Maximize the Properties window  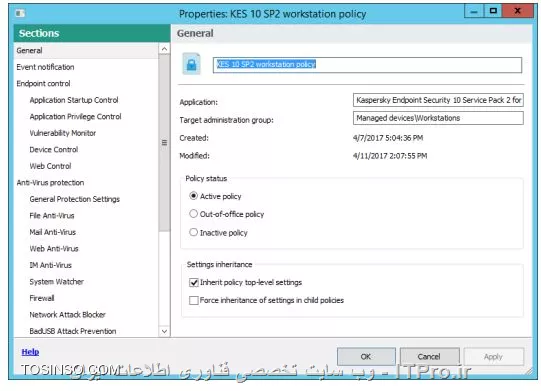[x=493, y=11]
